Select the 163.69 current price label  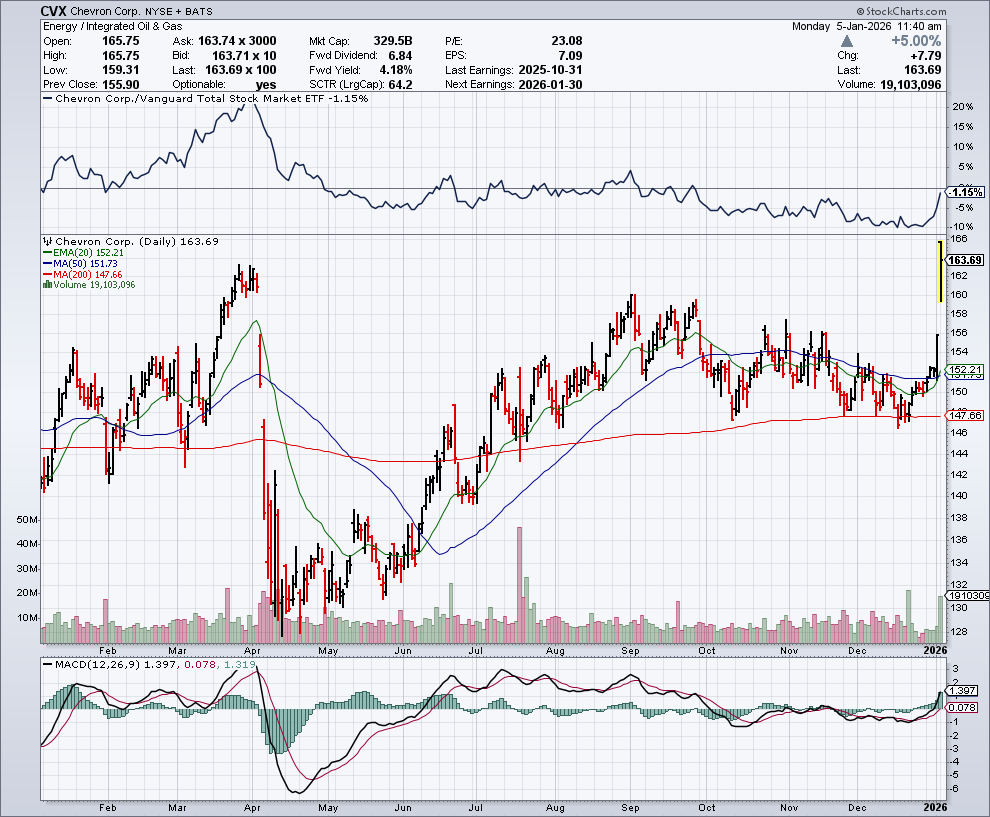(x=960, y=260)
